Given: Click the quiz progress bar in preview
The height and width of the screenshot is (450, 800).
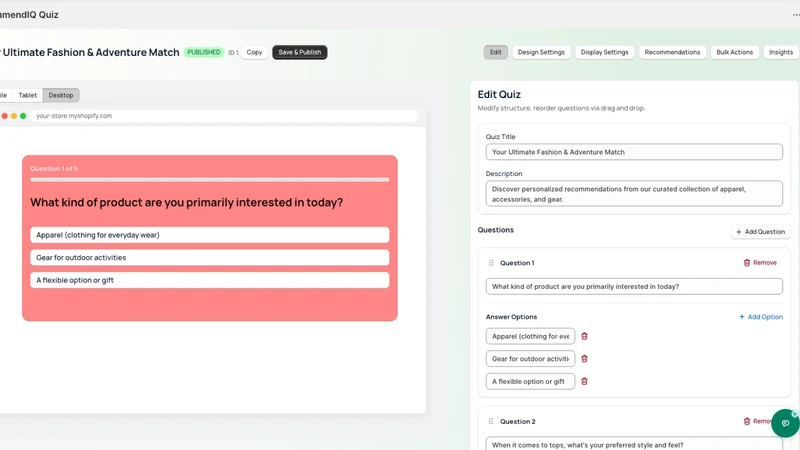Looking at the screenshot, I should (210, 180).
